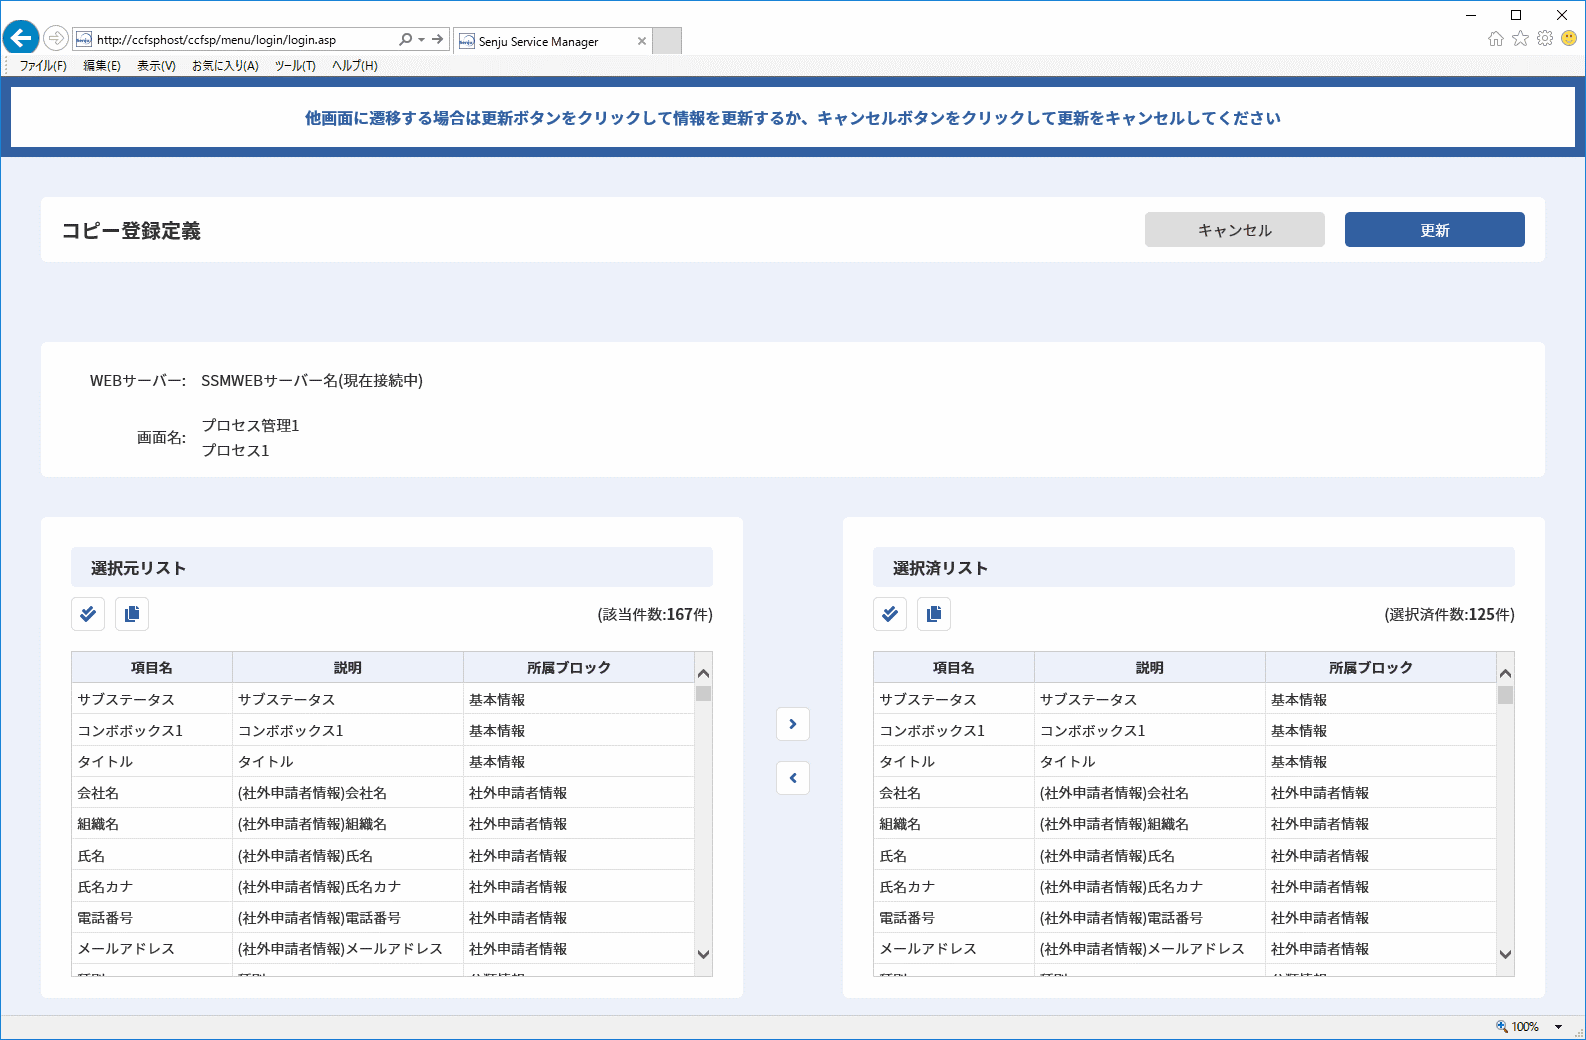Select the メールアドレス row in 選択済リスト

(1185, 948)
